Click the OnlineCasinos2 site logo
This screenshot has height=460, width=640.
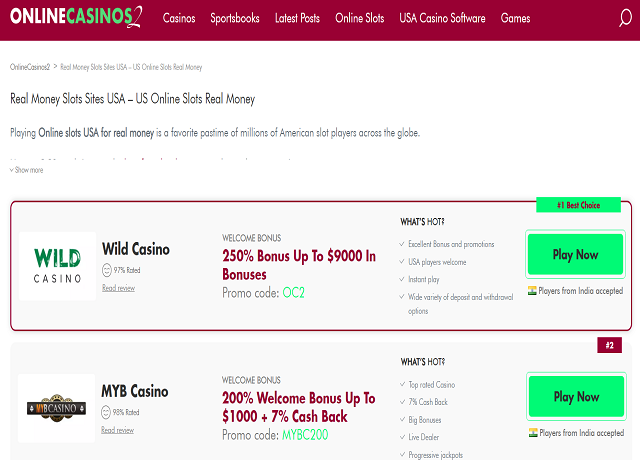click(x=76, y=18)
